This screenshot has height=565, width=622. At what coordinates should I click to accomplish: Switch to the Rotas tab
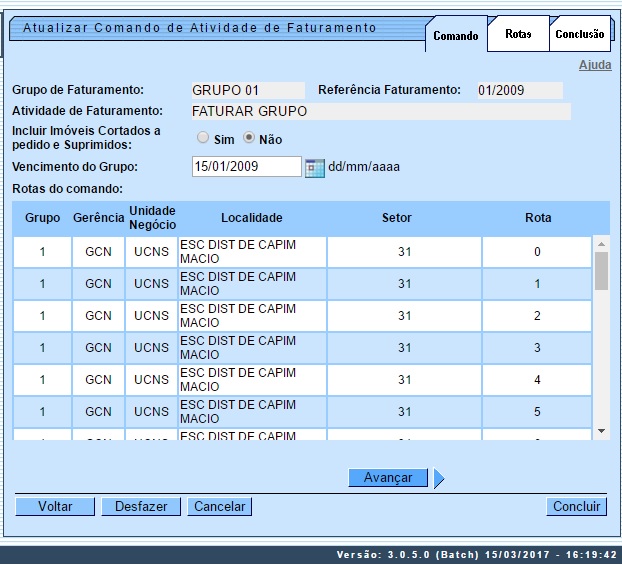click(518, 34)
